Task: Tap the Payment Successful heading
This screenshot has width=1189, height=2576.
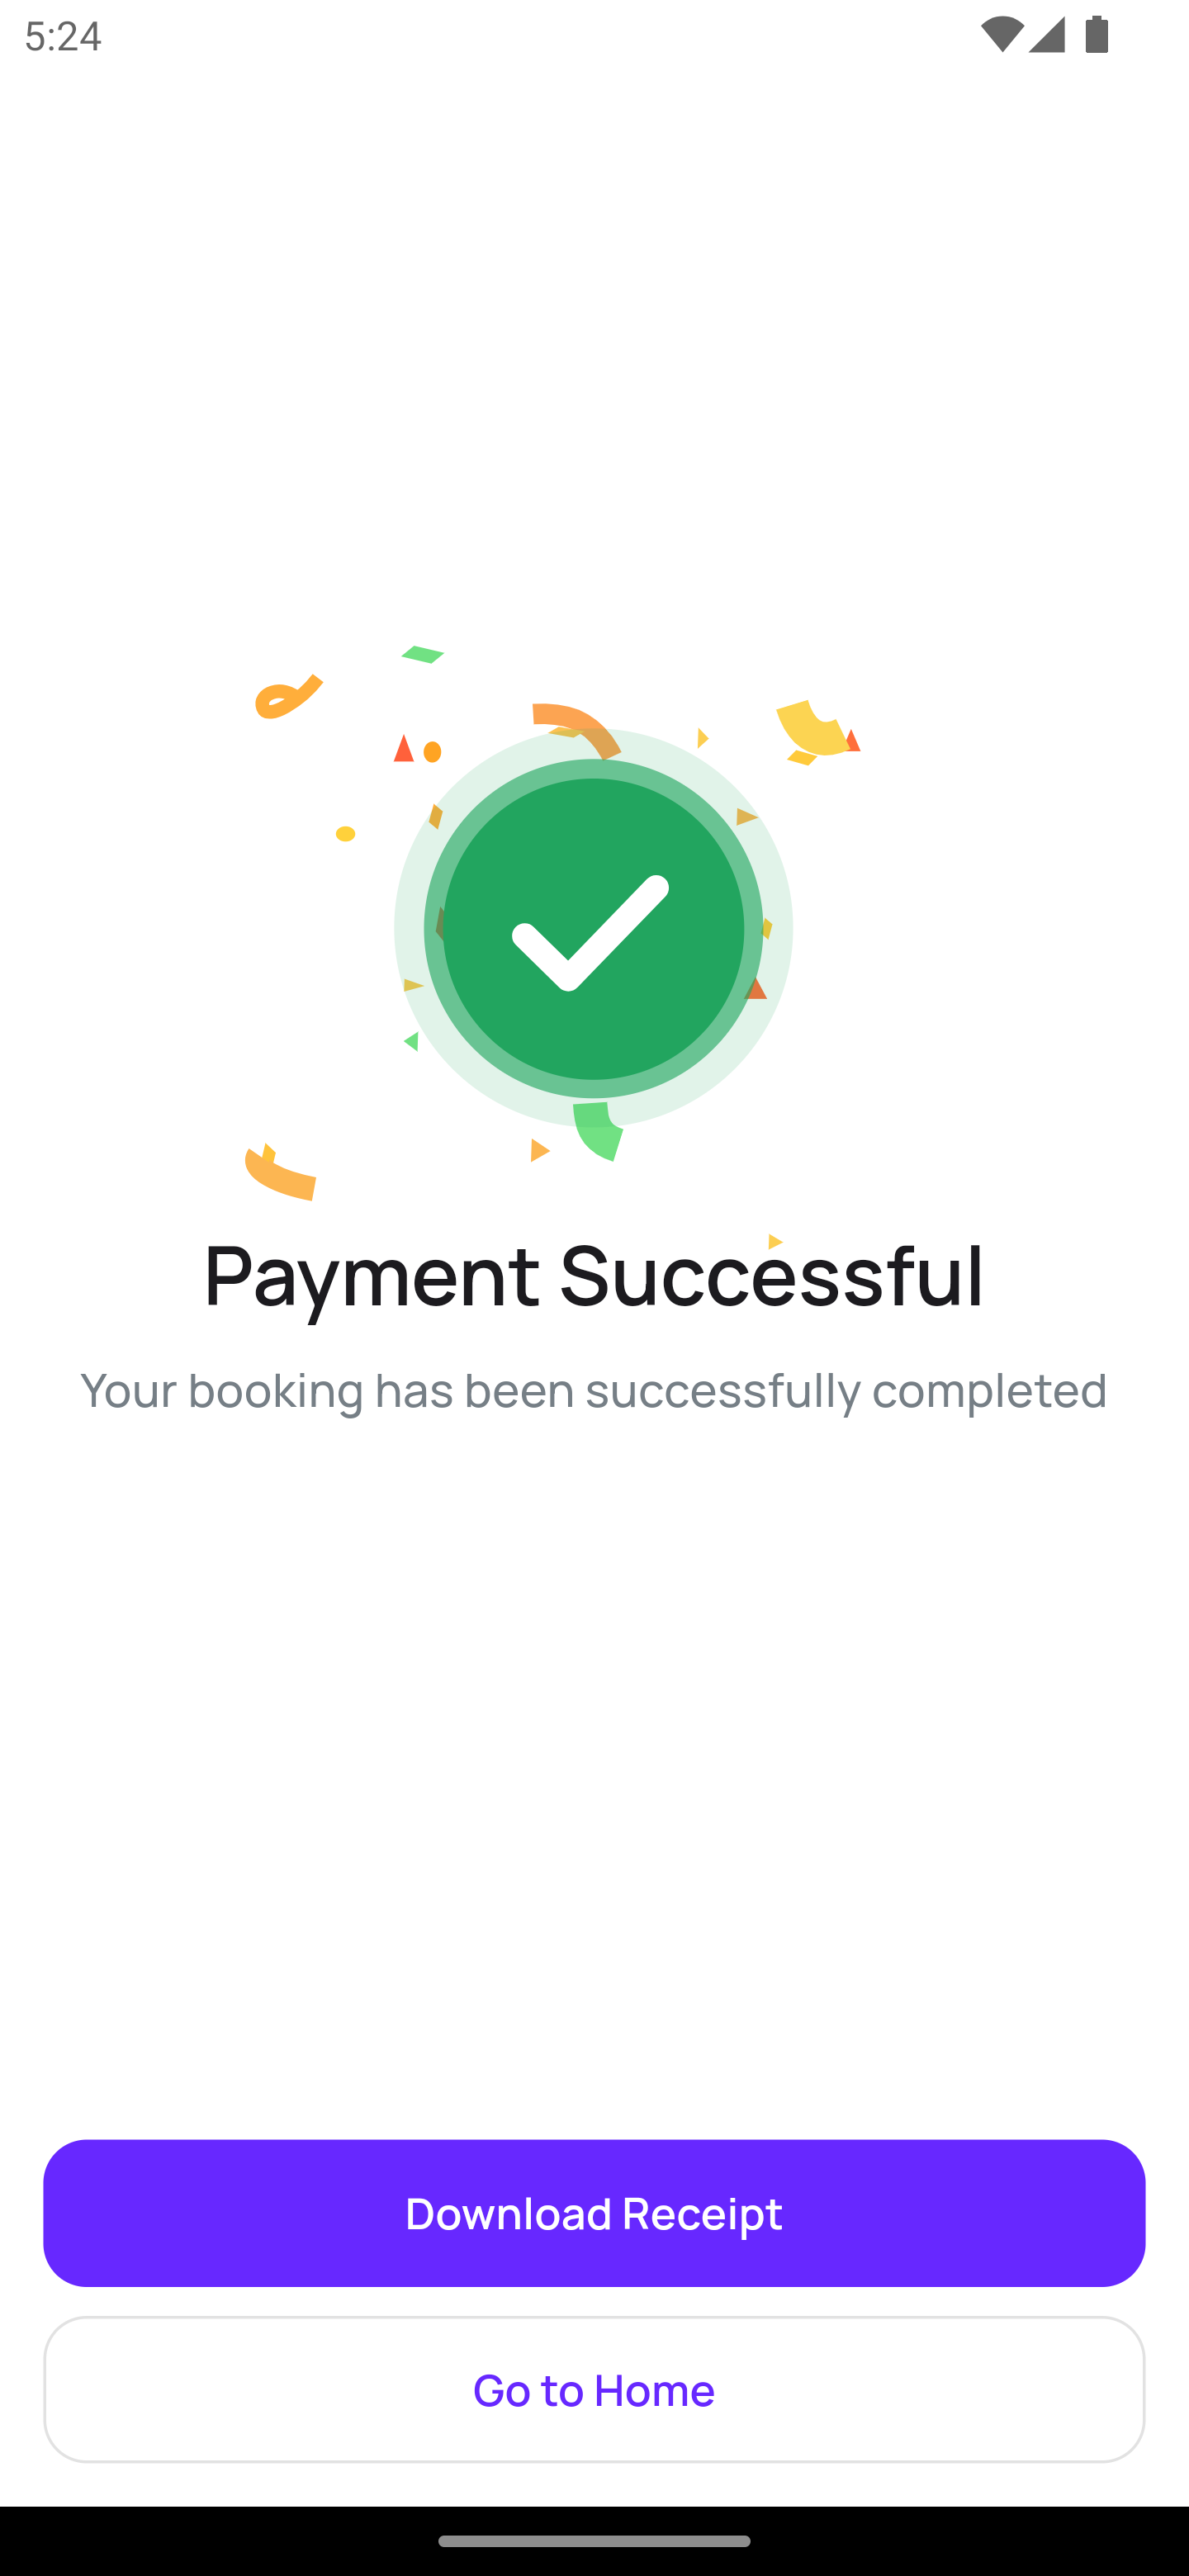Action: [x=594, y=1277]
